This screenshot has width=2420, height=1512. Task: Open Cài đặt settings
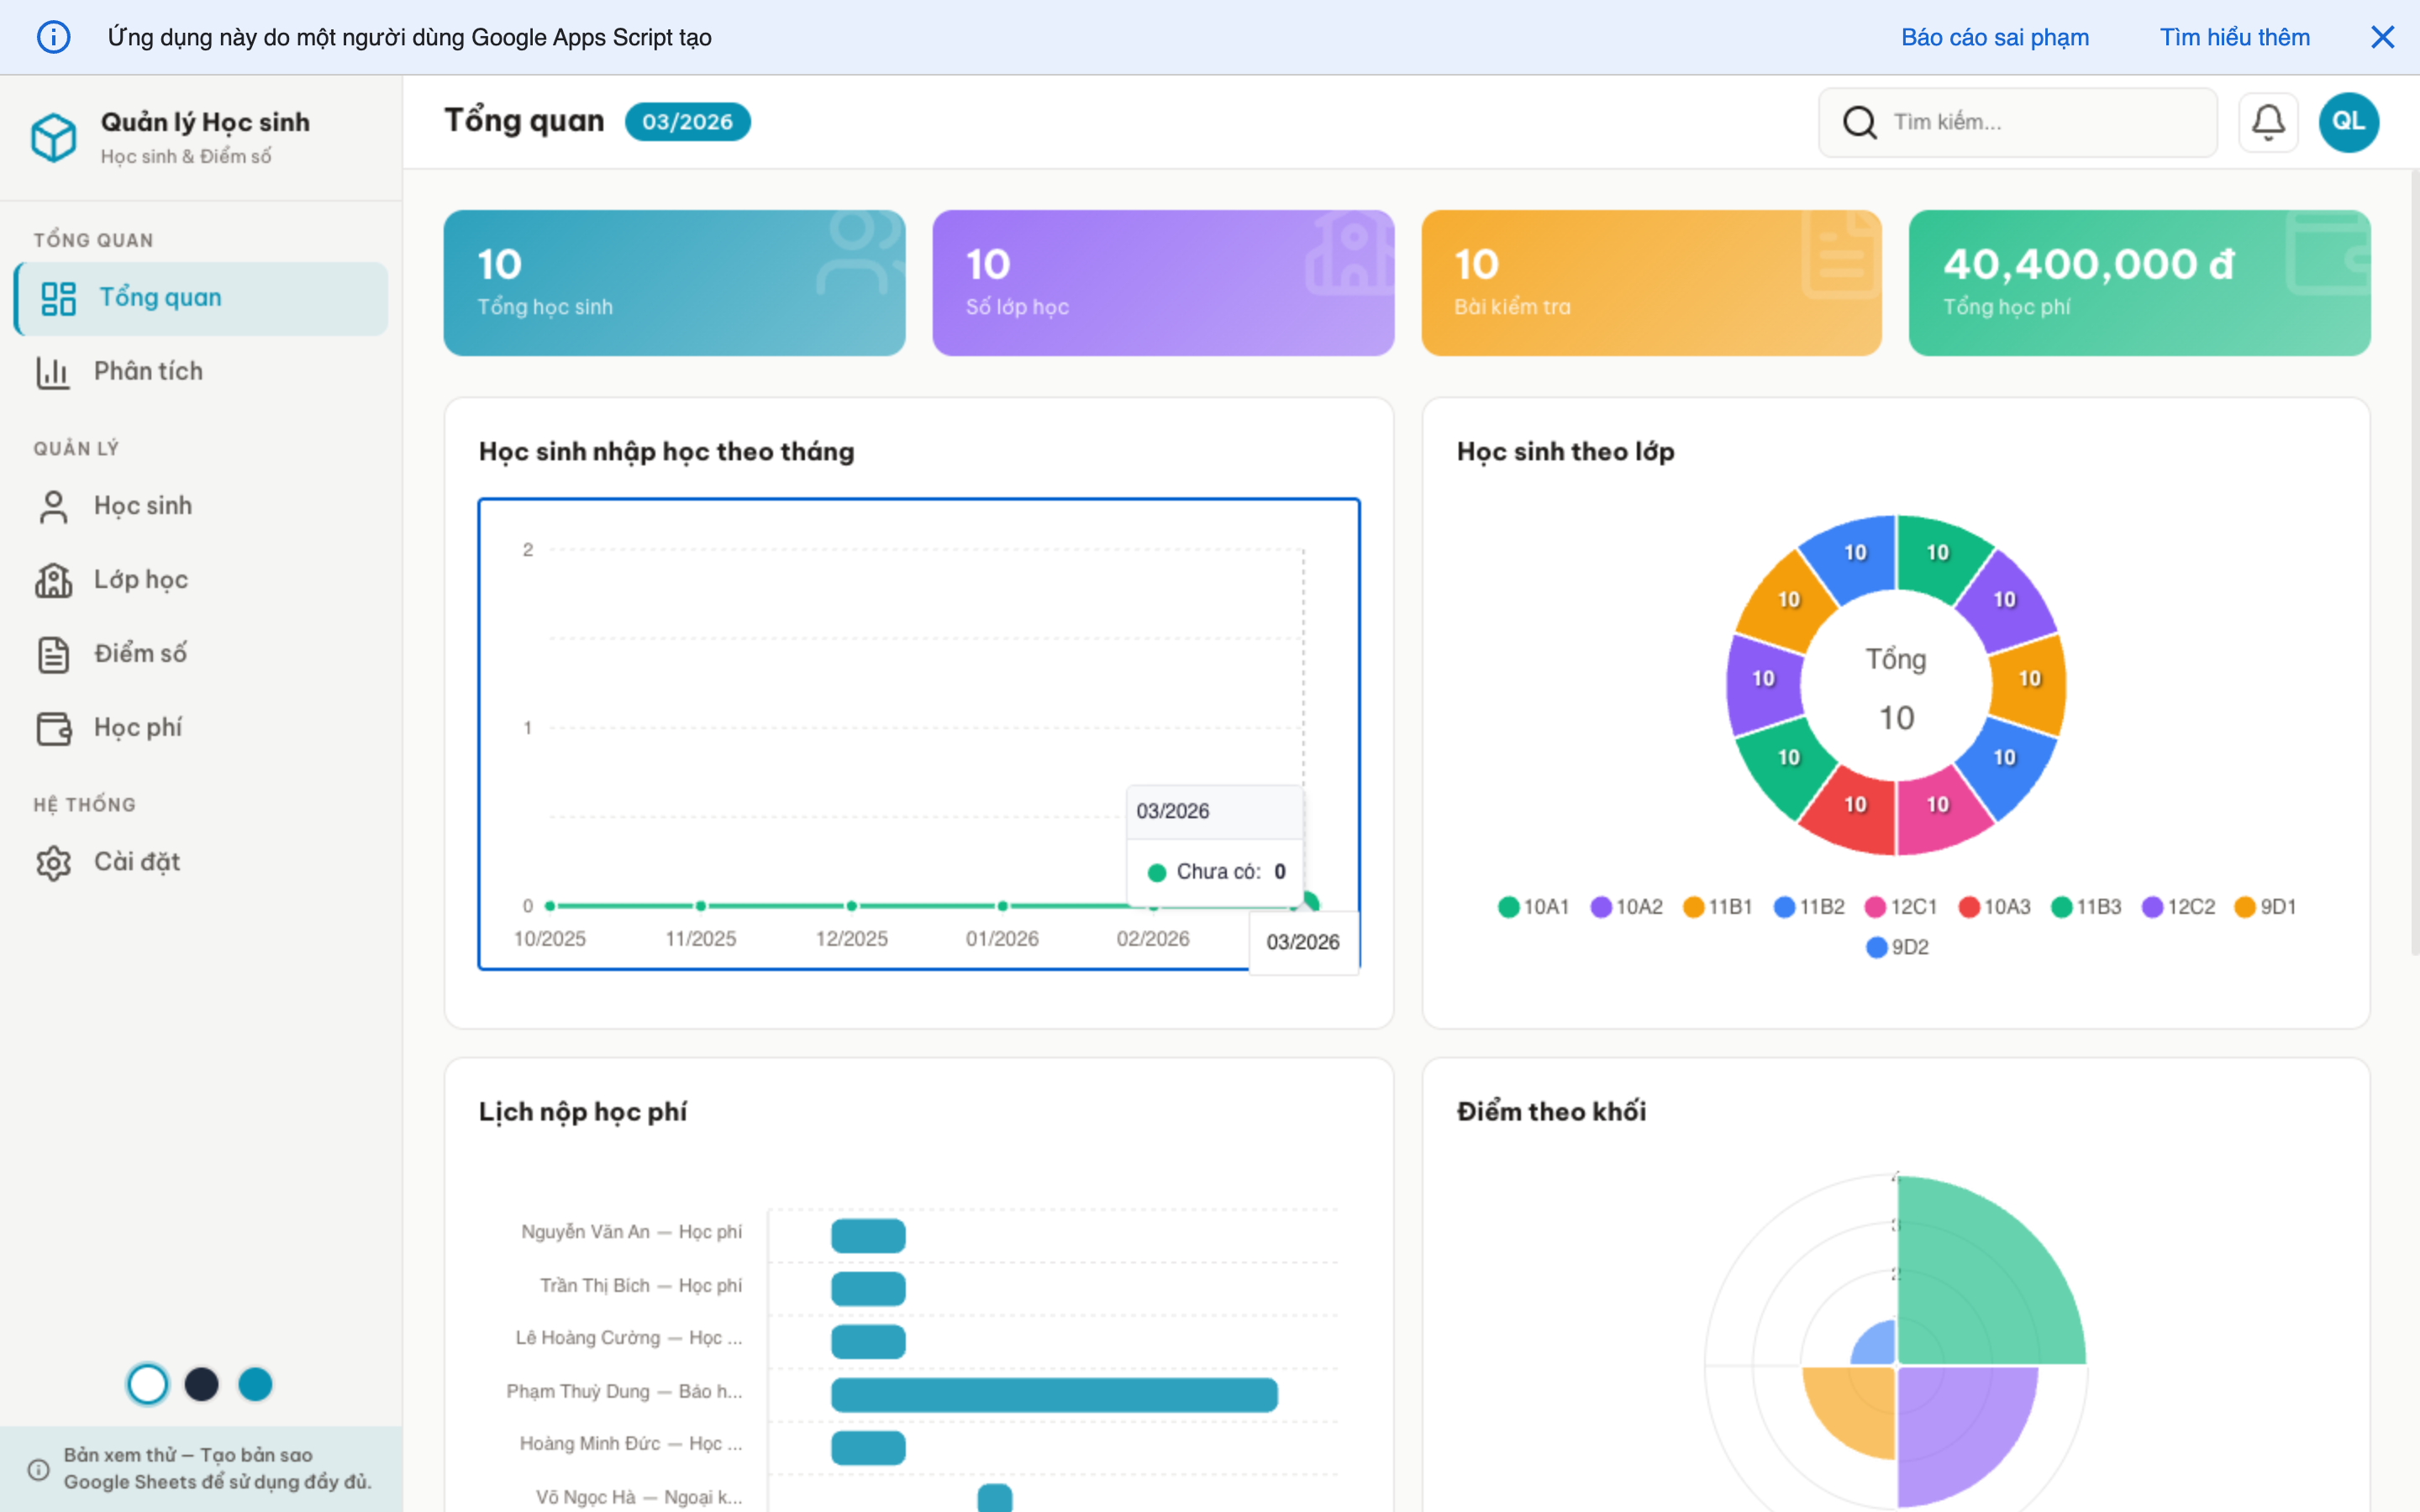[x=136, y=861]
